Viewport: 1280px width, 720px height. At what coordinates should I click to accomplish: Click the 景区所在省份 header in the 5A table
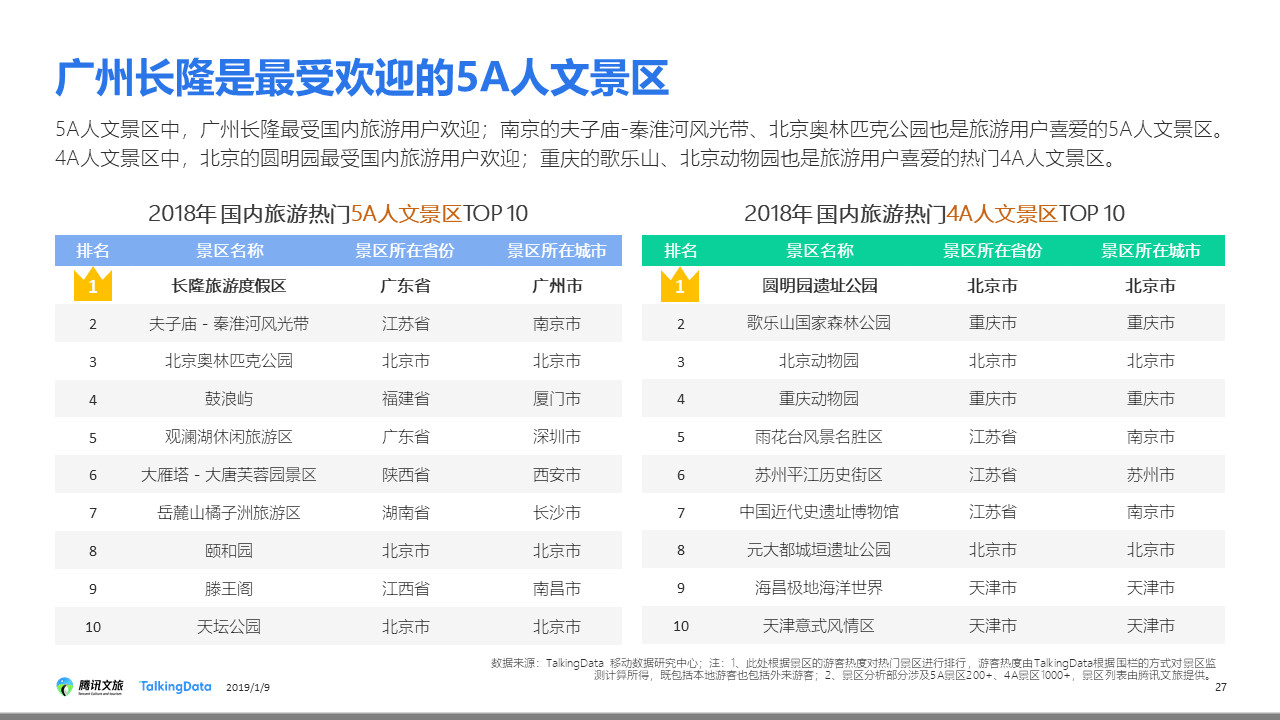pyautogui.click(x=405, y=251)
